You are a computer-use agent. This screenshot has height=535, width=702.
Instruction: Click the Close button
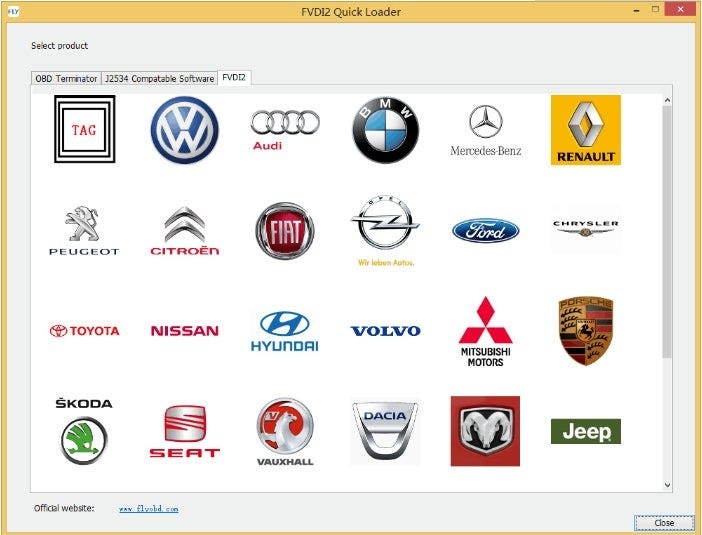coord(664,522)
